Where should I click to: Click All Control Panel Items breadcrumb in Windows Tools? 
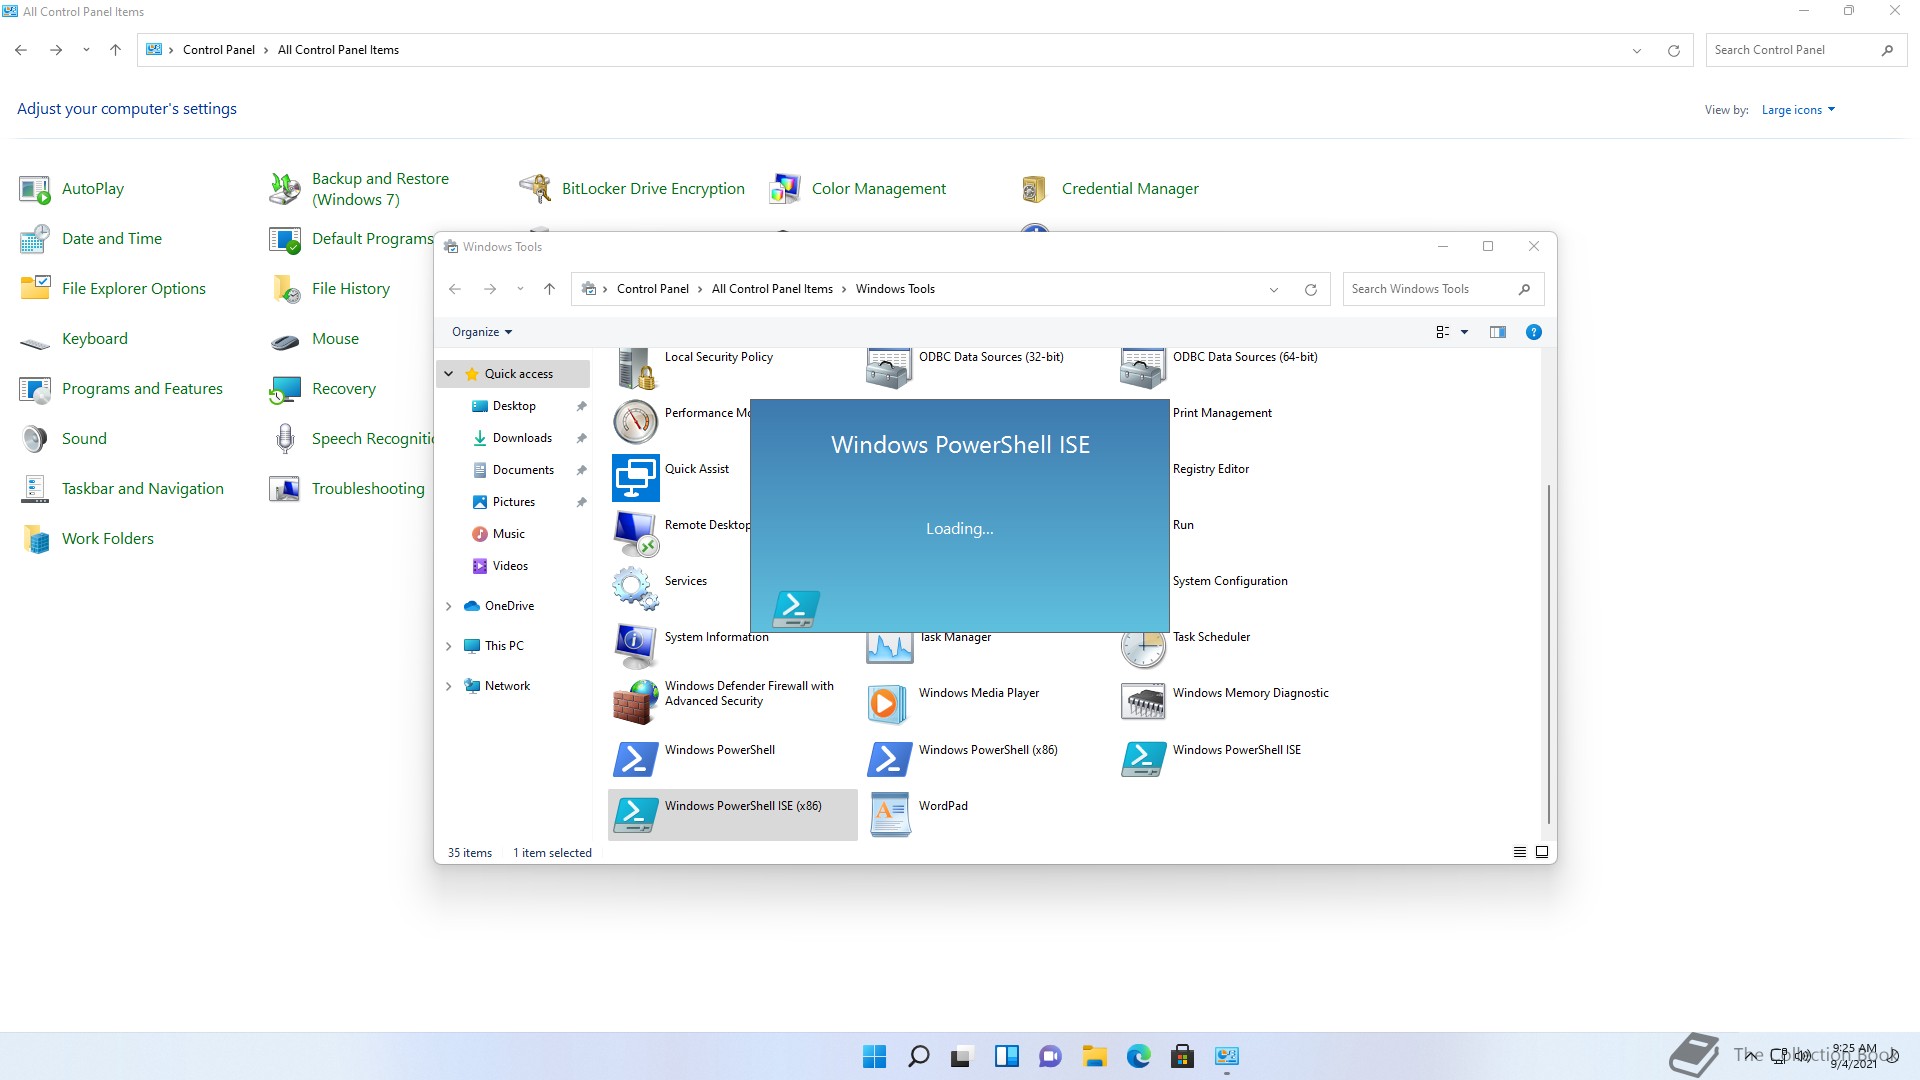tap(772, 289)
